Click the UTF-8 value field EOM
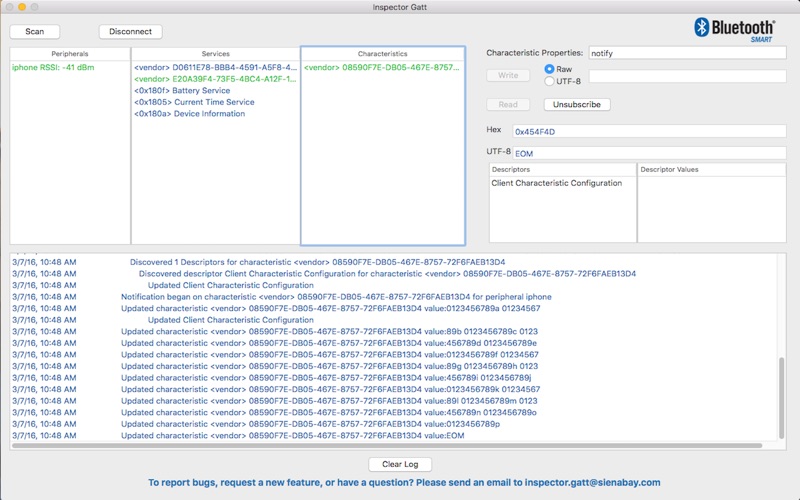The image size is (800, 500). coord(649,154)
